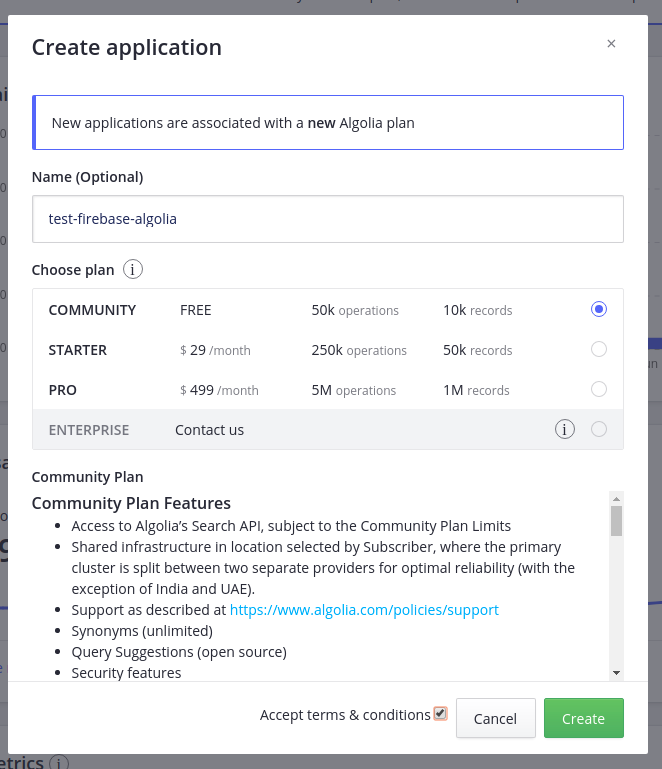This screenshot has height=769, width=662.
Task: Click the STARTER plan row label
Action: tap(78, 350)
